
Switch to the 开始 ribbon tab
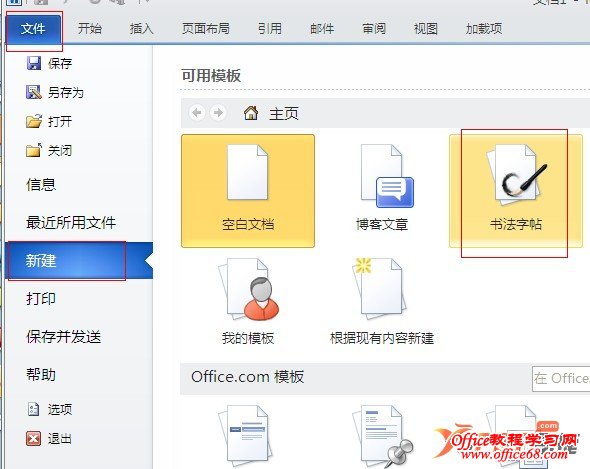[90, 29]
